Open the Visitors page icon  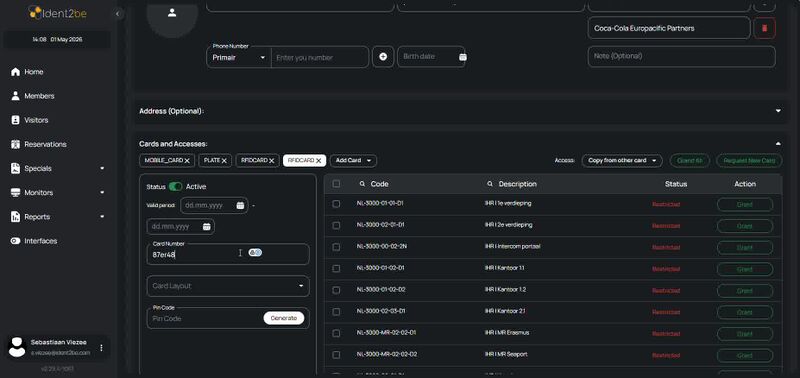pos(15,120)
